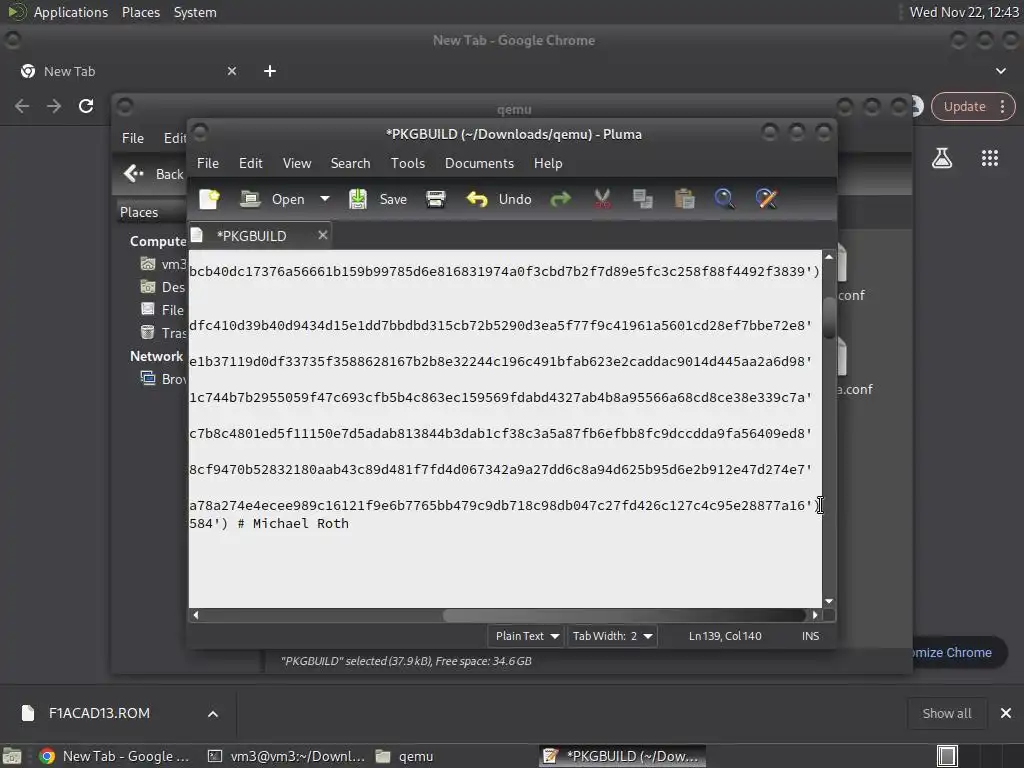This screenshot has width=1024, height=768.
Task: Open a new Chrome tab with plus
Action: 270,71
